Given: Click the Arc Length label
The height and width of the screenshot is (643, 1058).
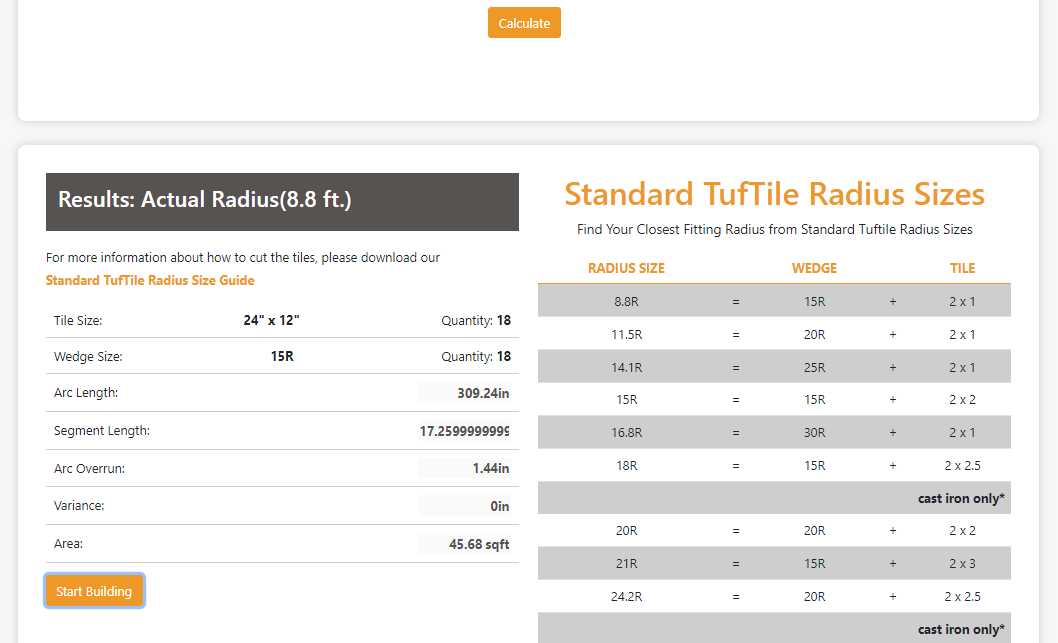Looking at the screenshot, I should (86, 393).
